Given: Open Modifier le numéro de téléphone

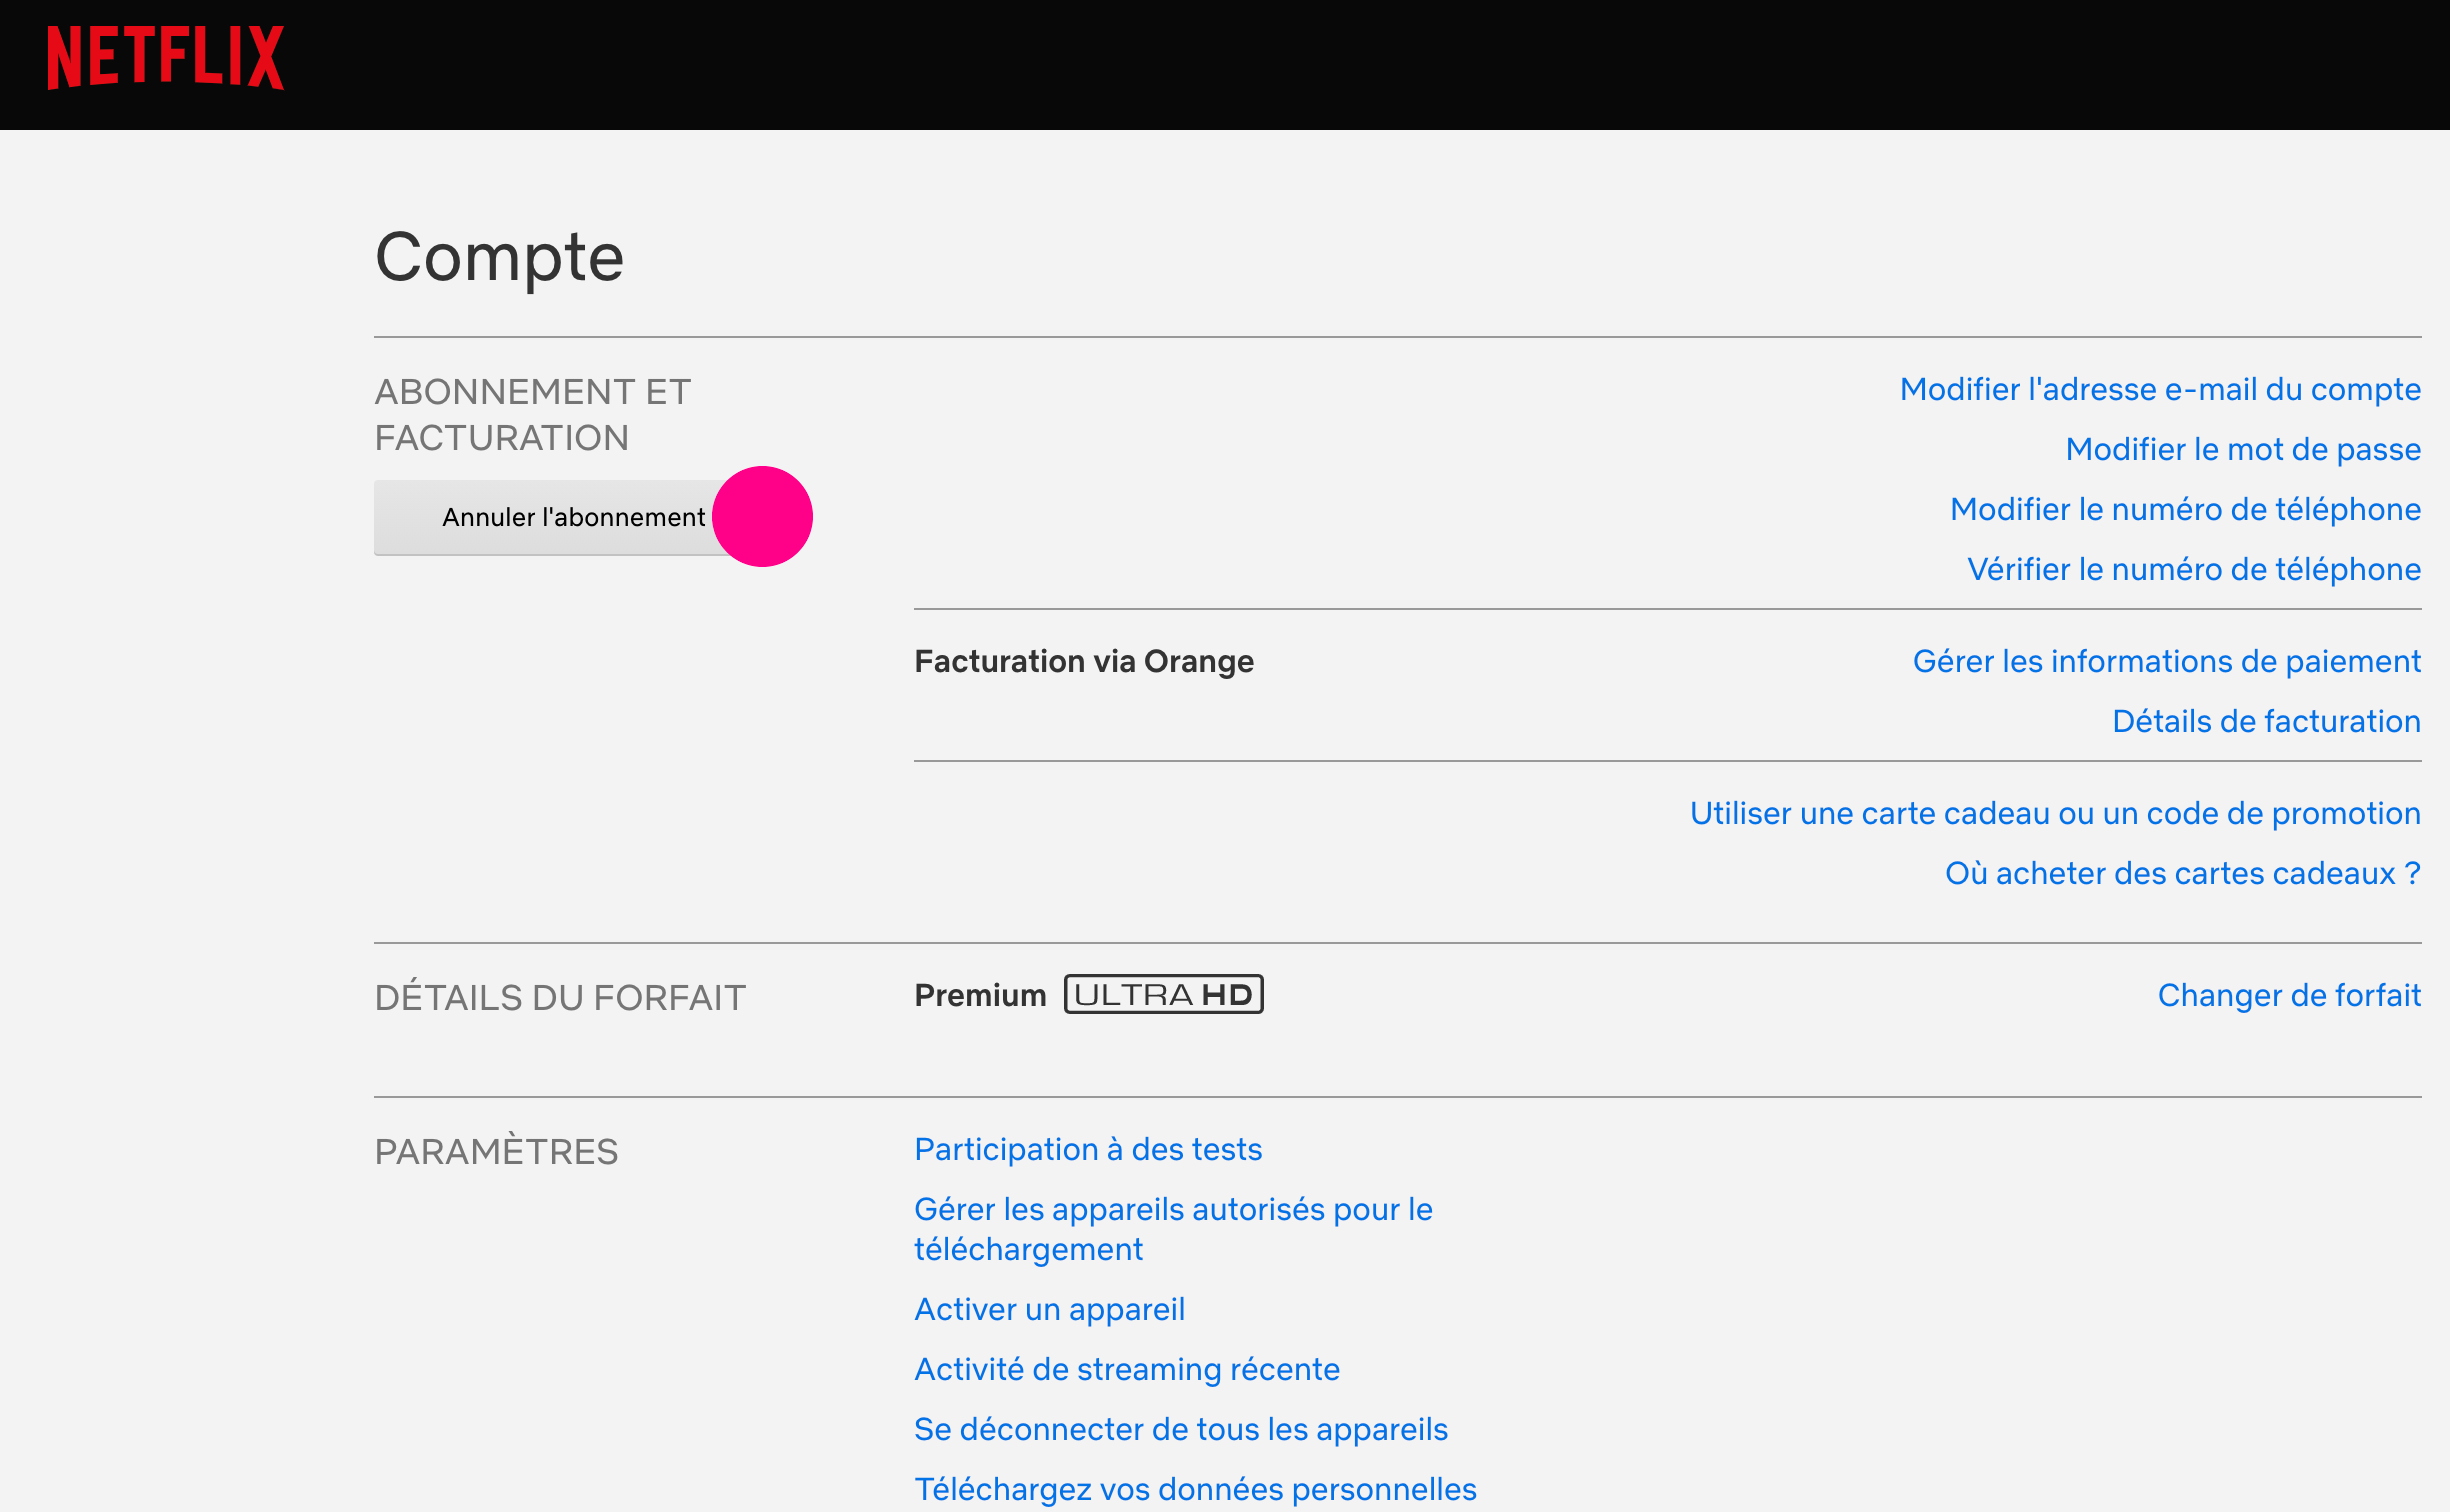Looking at the screenshot, I should point(2185,509).
